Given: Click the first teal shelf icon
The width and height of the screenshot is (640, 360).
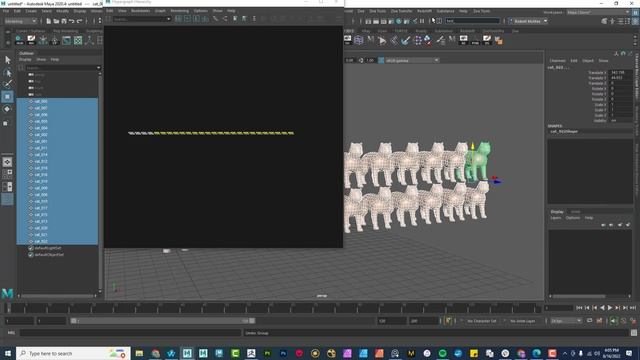Looking at the screenshot, I should tap(19, 40).
